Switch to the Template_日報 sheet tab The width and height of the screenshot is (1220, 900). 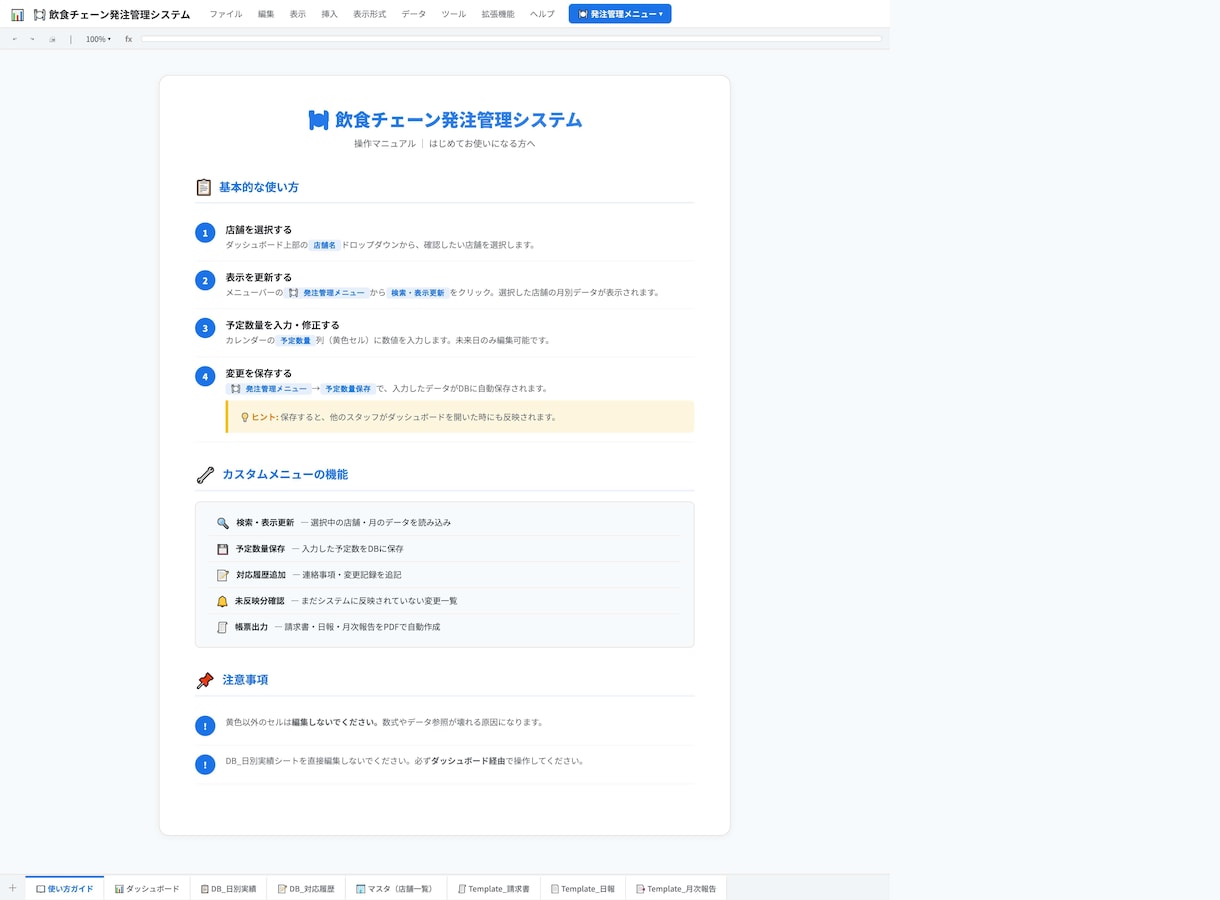[x=583, y=888]
